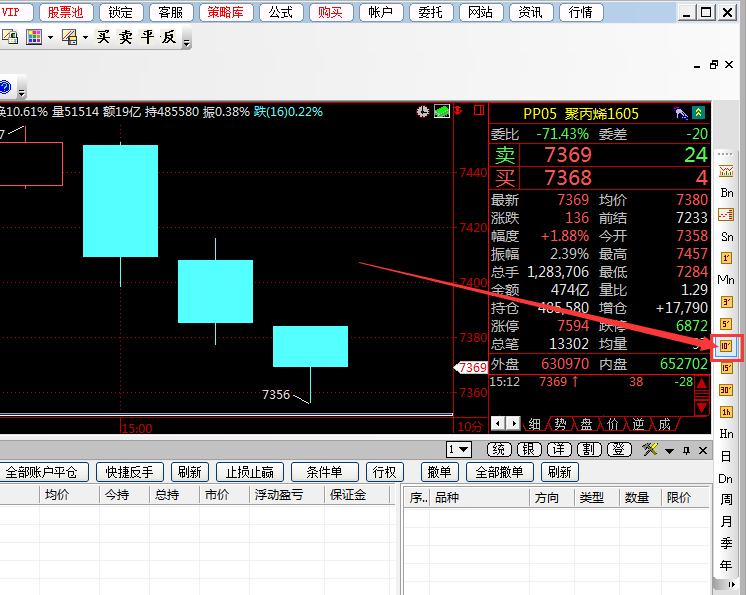746x595 pixels.
Task: Click the color grid palette toolbar icon
Action: [34, 38]
